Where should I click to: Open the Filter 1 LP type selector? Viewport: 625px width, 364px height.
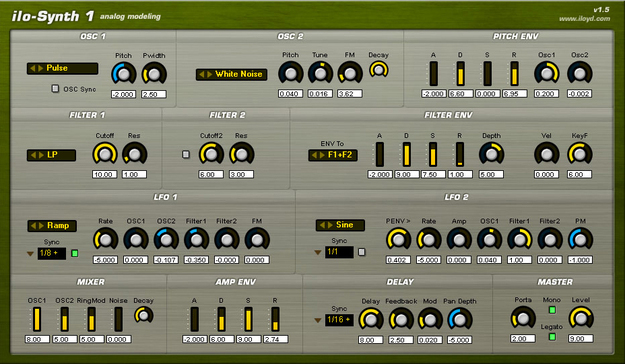tap(51, 155)
